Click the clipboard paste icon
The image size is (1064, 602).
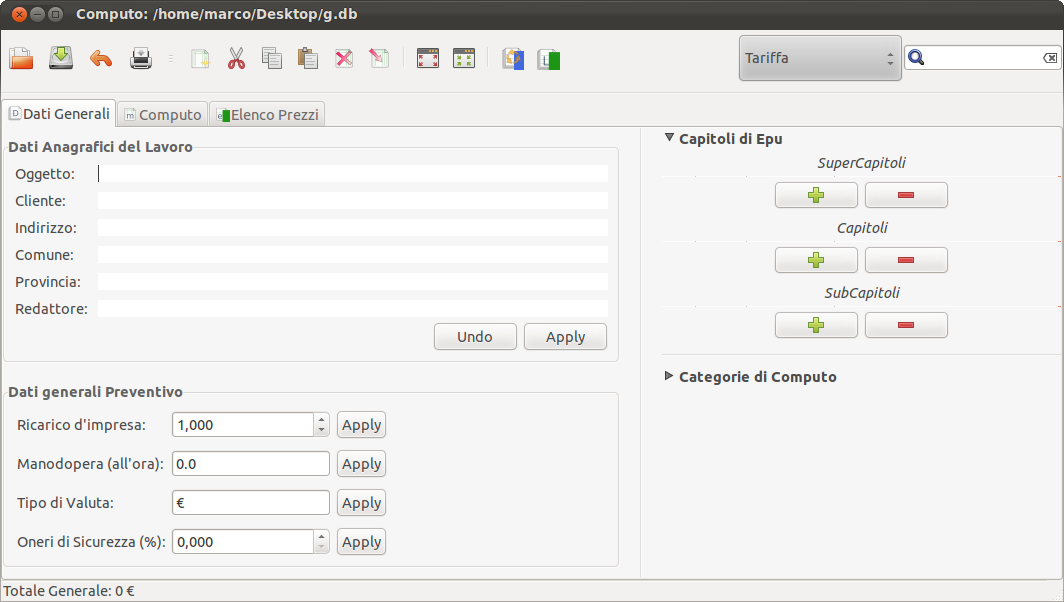click(307, 58)
